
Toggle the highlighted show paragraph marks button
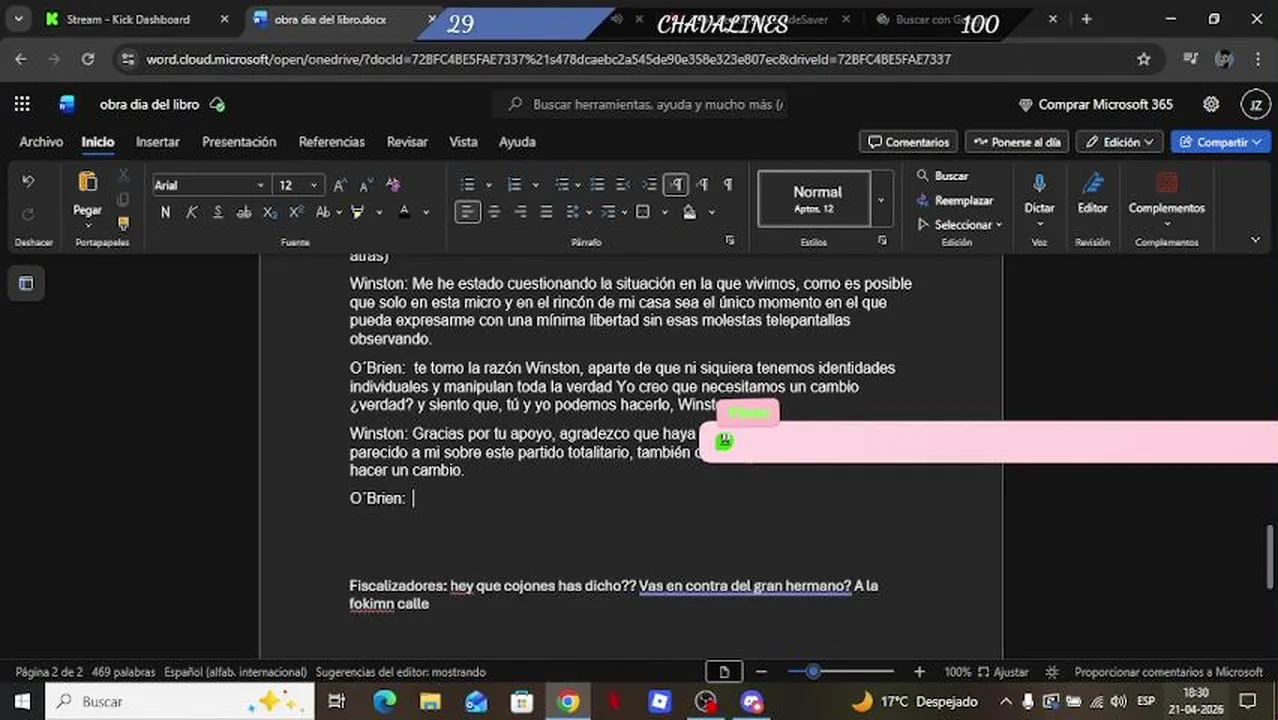676,185
